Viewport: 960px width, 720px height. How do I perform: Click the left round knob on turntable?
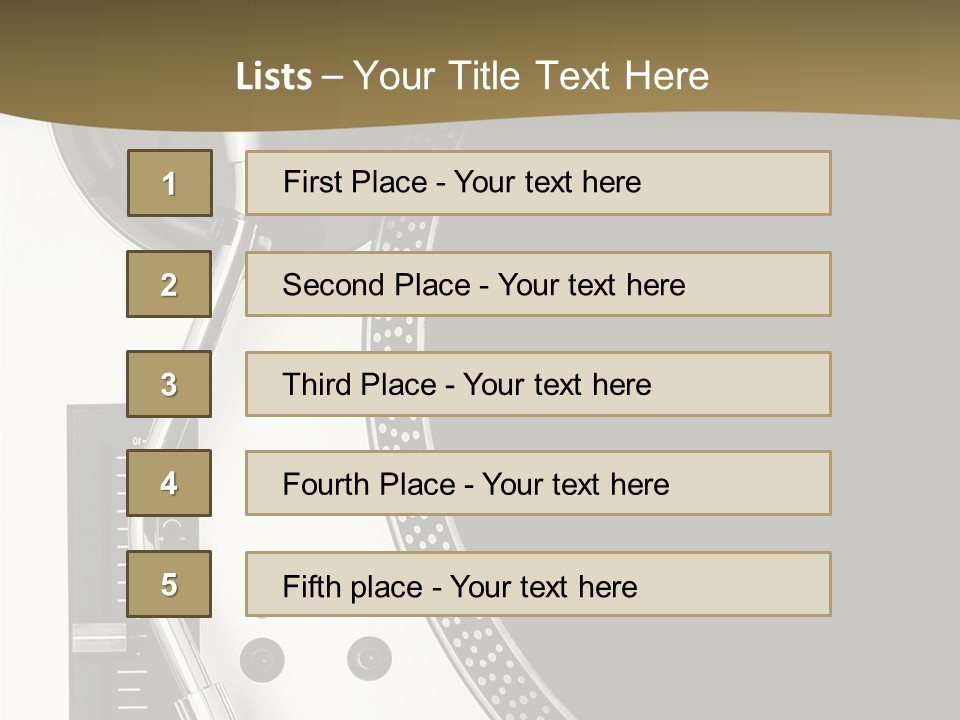coord(262,660)
